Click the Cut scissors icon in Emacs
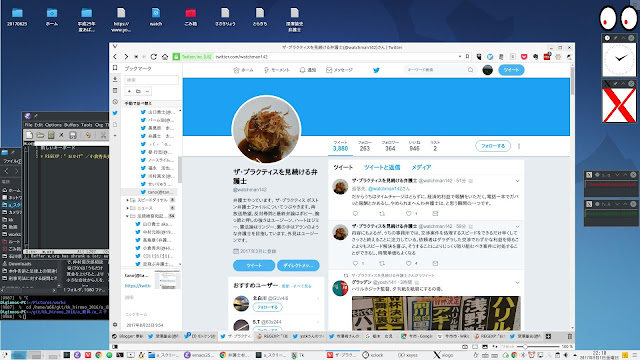Screen dimensions: 640x360 (103, 135)
